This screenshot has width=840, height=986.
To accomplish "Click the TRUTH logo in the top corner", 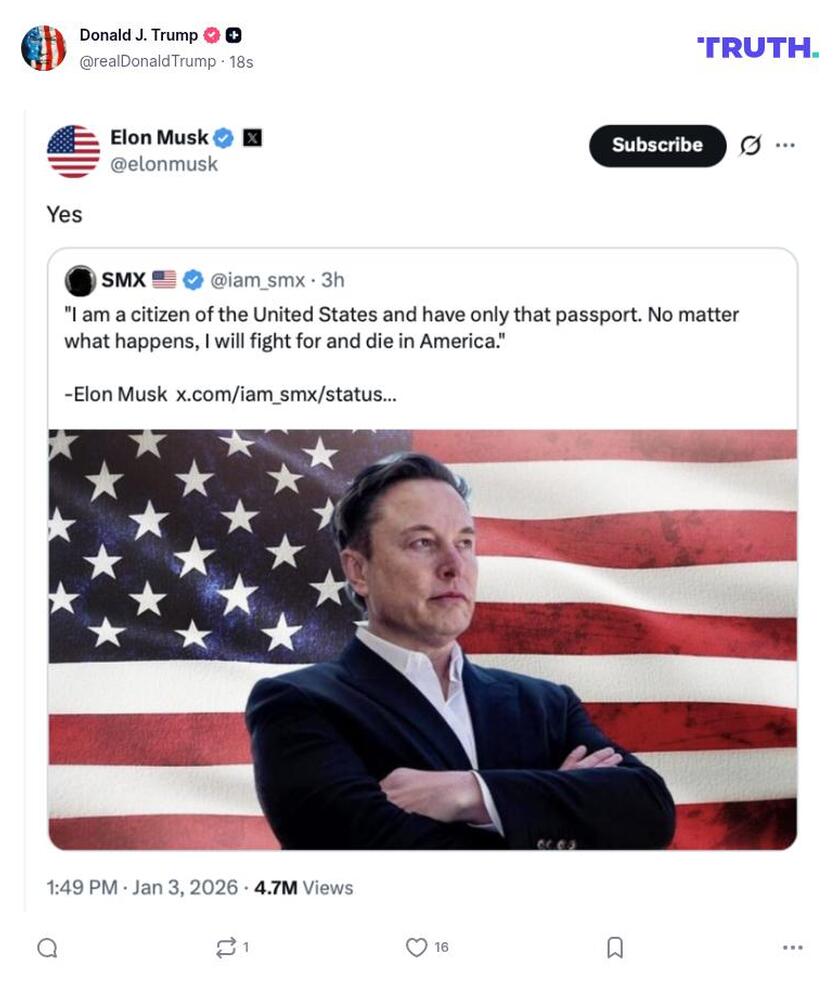I will click(x=758, y=45).
